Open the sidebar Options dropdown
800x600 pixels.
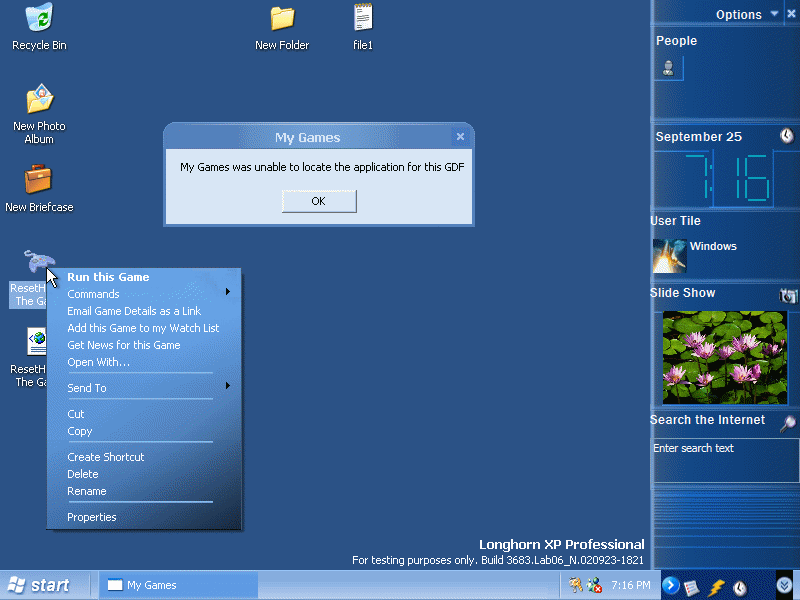(x=774, y=14)
